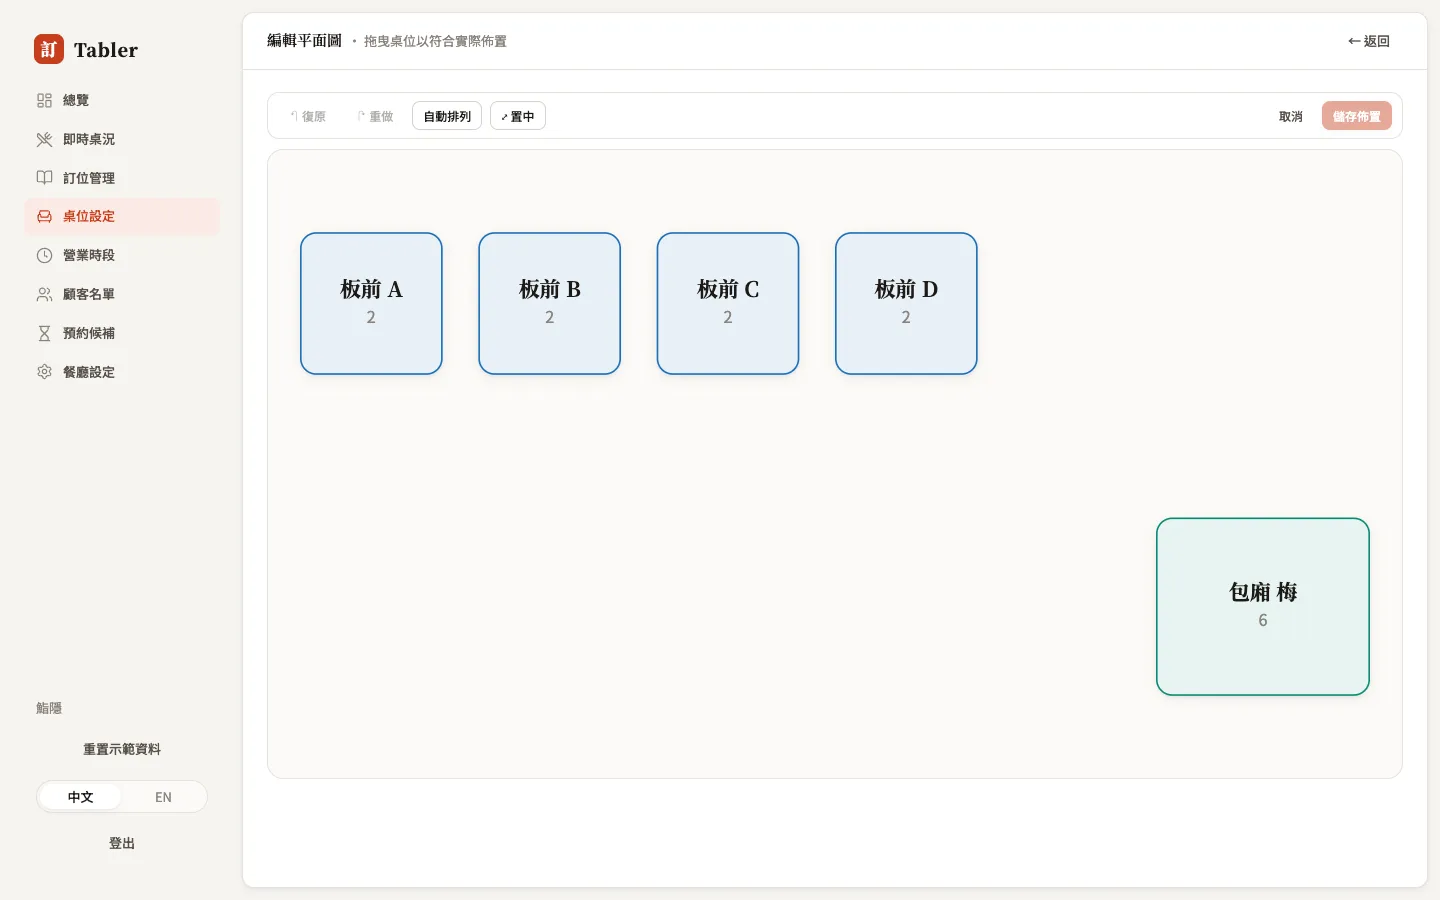Click the 預約候補 hourglass icon
Viewport: 1440px width, 900px height.
[x=44, y=333]
